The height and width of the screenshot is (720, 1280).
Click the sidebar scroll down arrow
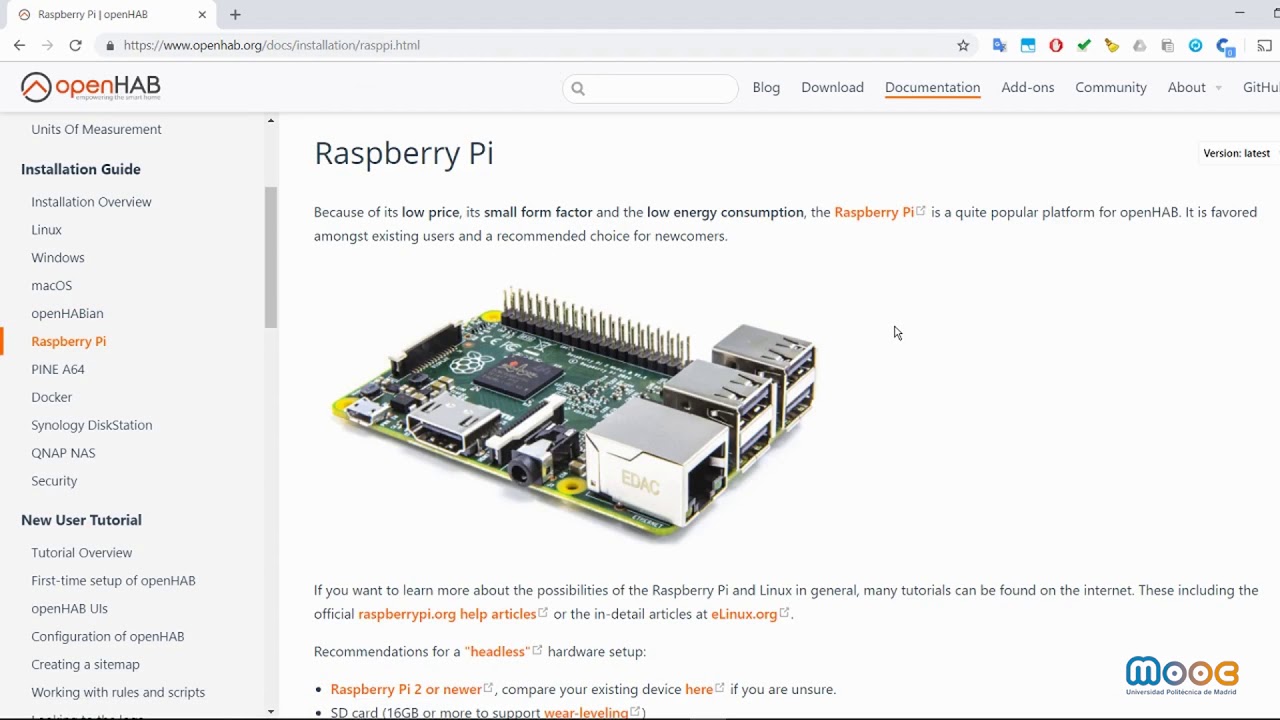pyautogui.click(x=271, y=712)
